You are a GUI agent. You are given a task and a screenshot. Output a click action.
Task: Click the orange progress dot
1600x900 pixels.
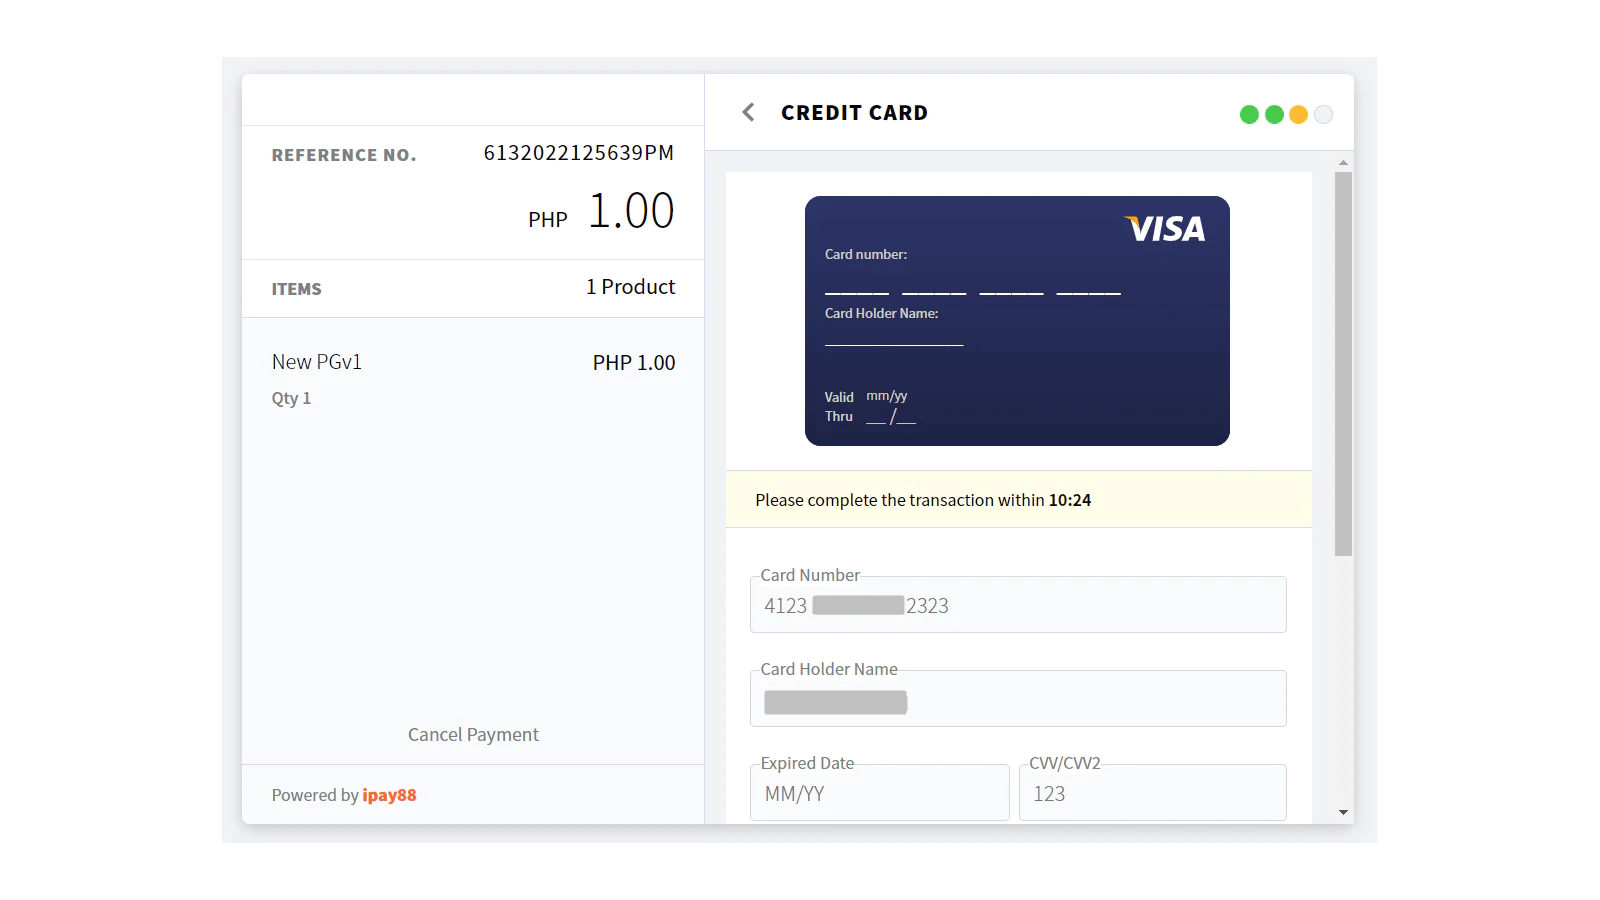(1298, 114)
